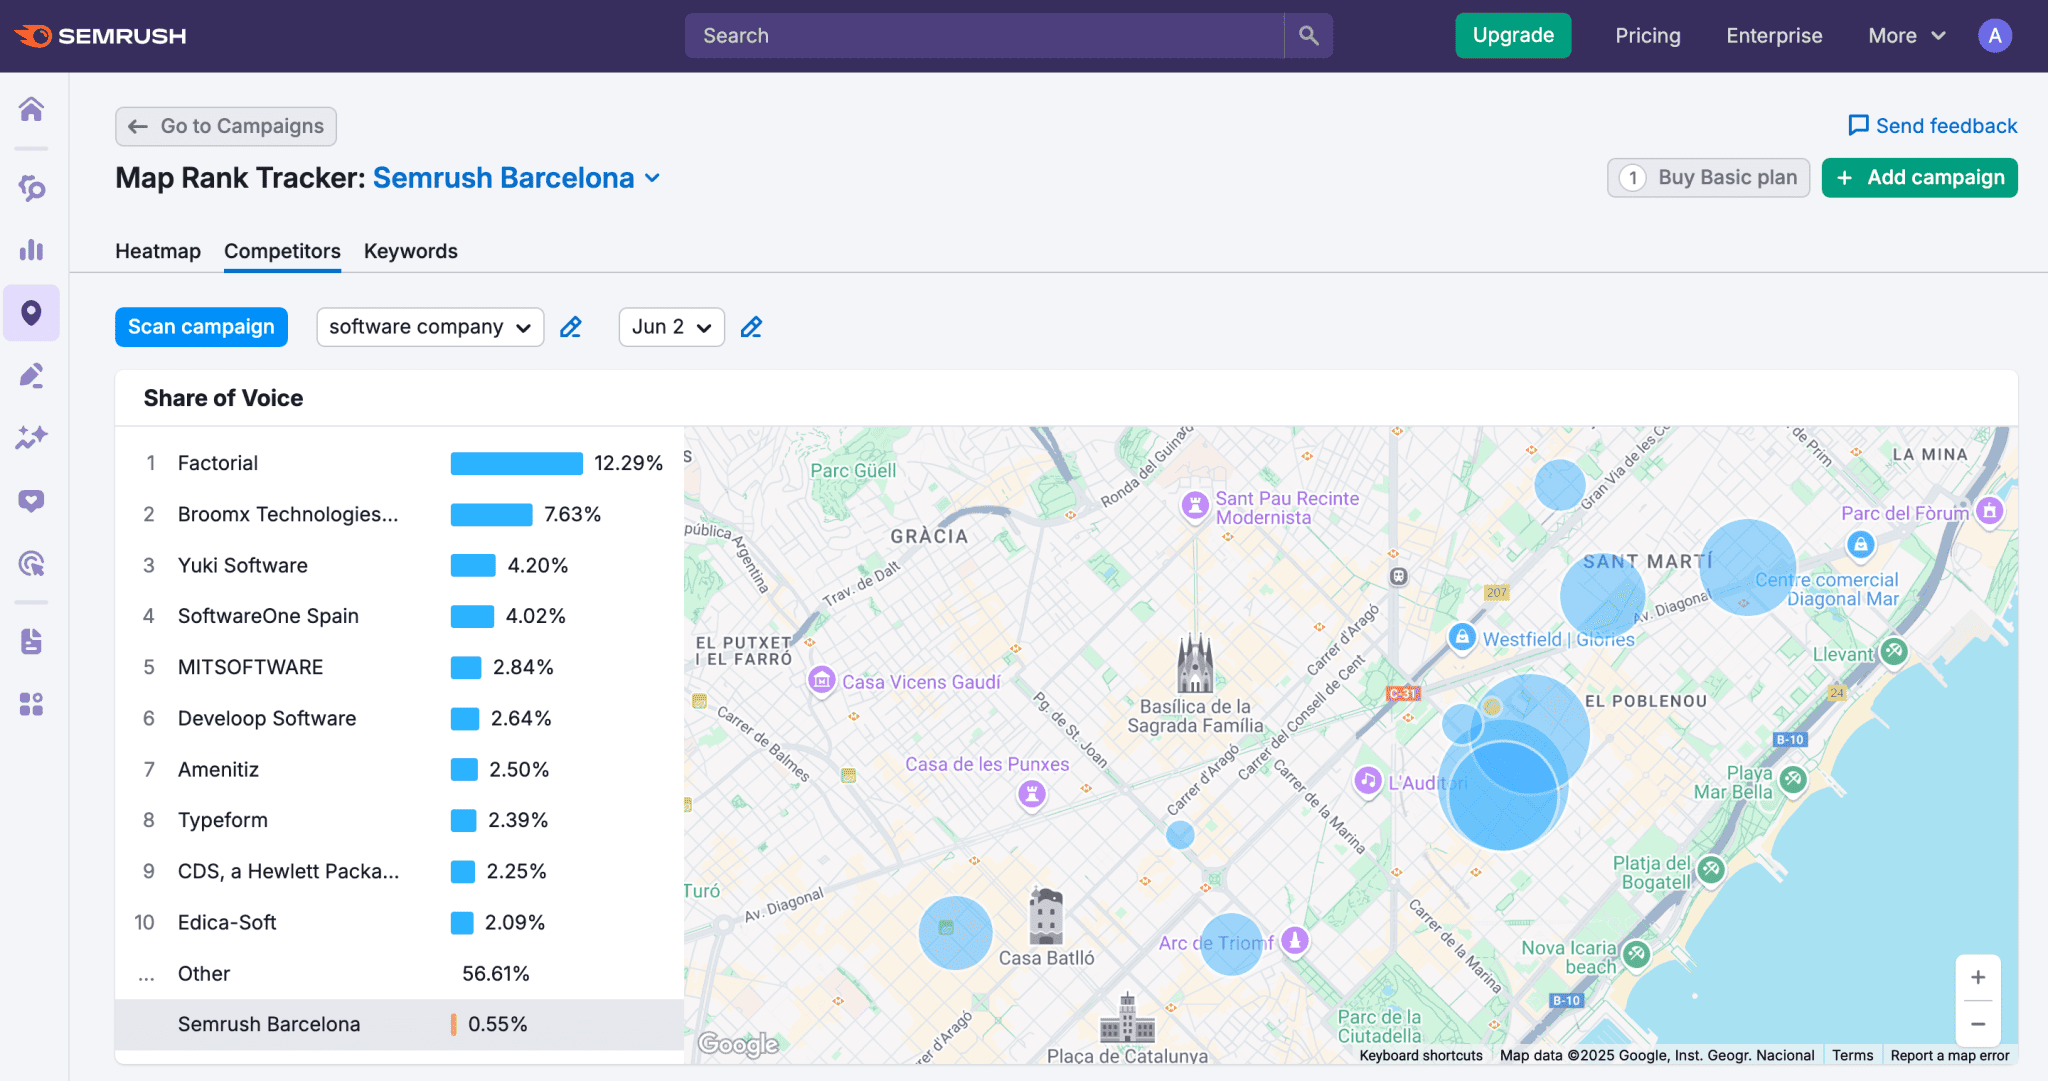Open the Home icon in the sidebar
The width and height of the screenshot is (2048, 1081).
pos(31,110)
